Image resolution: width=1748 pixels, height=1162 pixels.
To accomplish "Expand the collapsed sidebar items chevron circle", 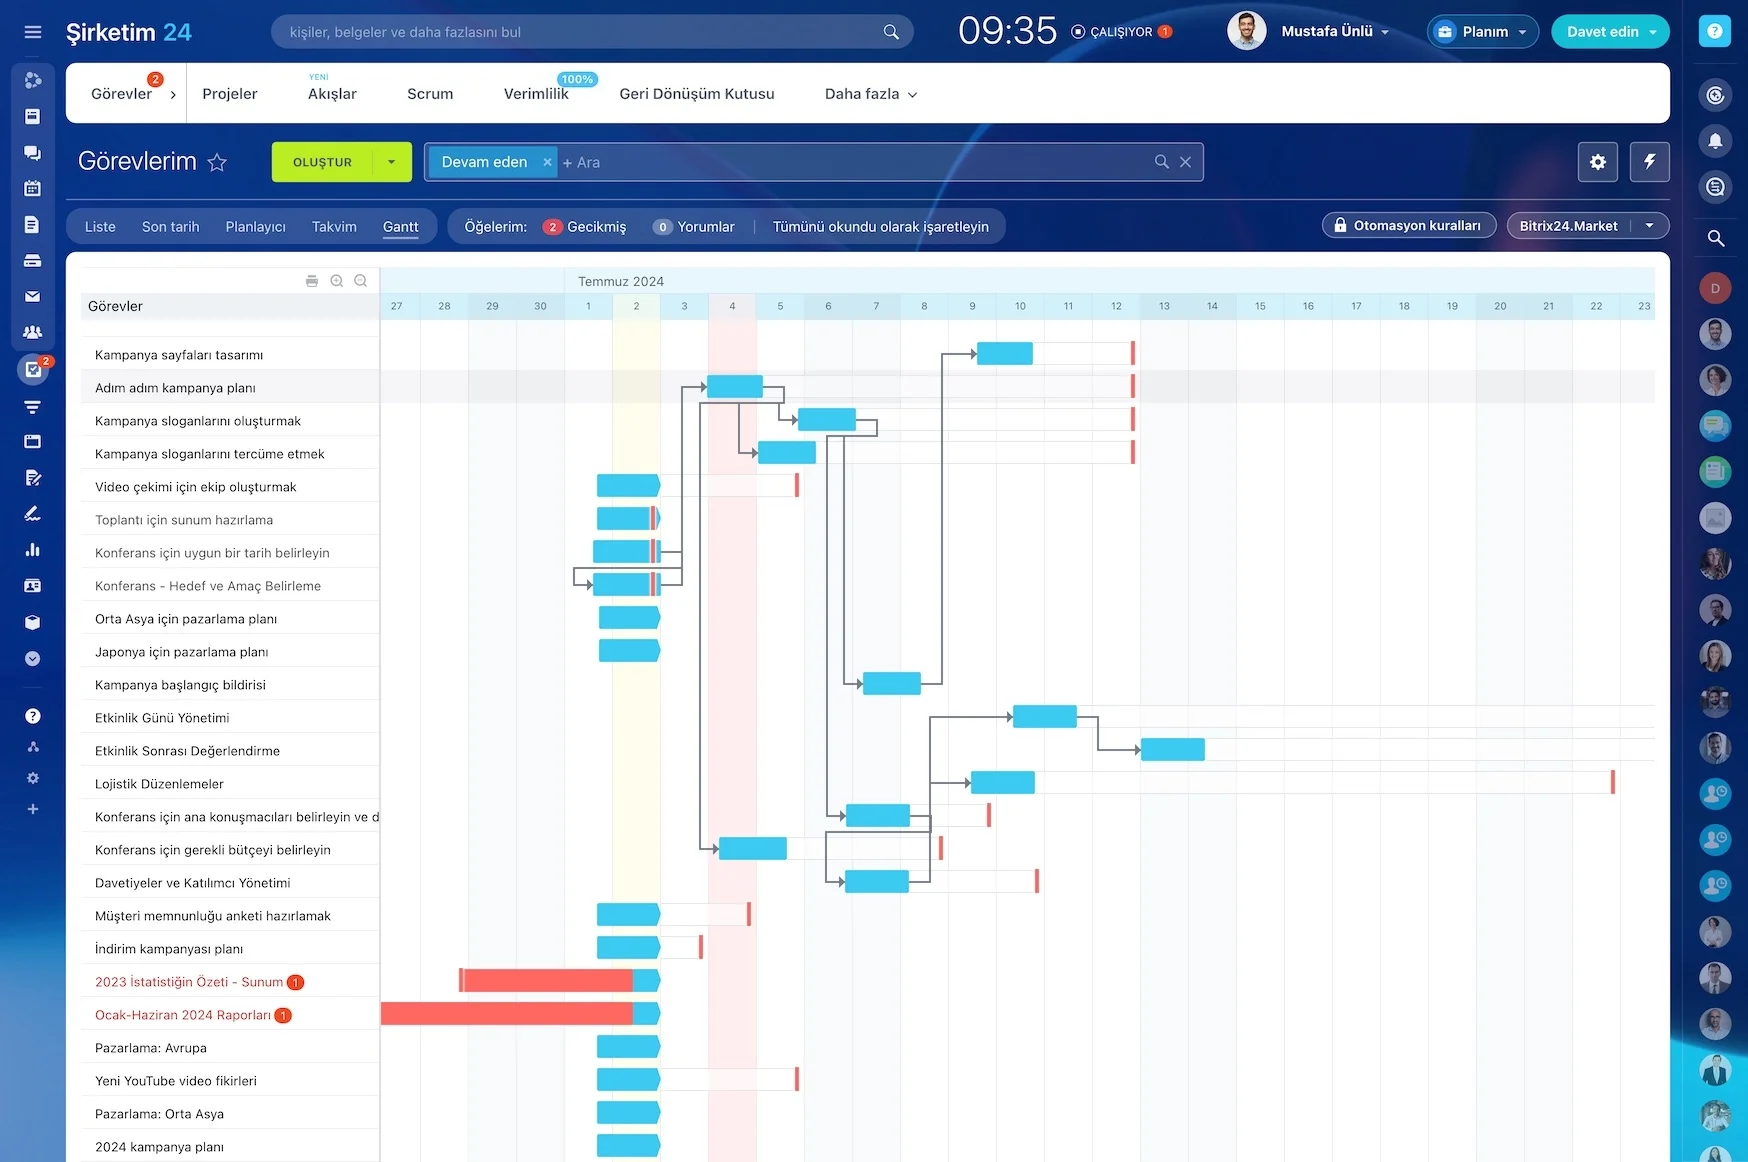I will (x=33, y=659).
